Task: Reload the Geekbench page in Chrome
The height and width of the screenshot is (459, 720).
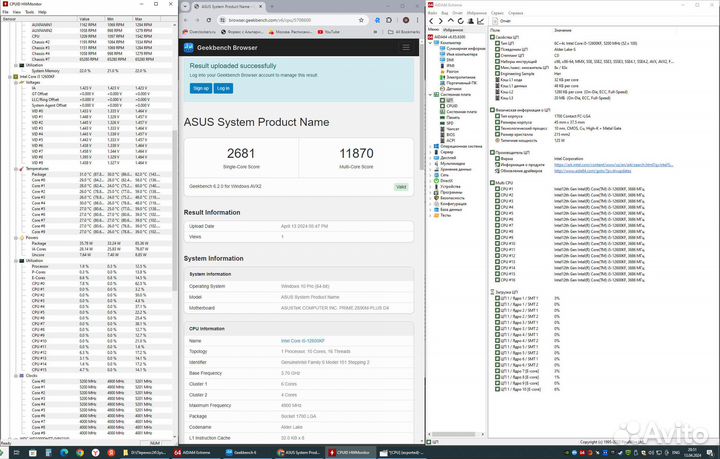Action: [x=209, y=20]
